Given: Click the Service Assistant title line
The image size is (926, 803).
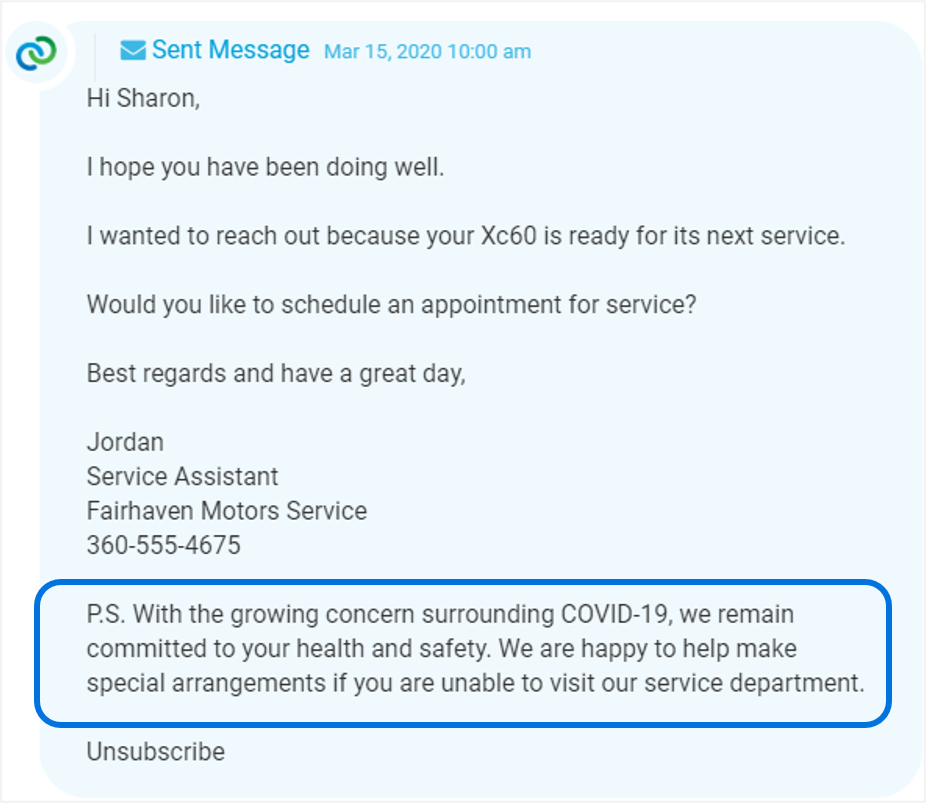Looking at the screenshot, I should [182, 476].
